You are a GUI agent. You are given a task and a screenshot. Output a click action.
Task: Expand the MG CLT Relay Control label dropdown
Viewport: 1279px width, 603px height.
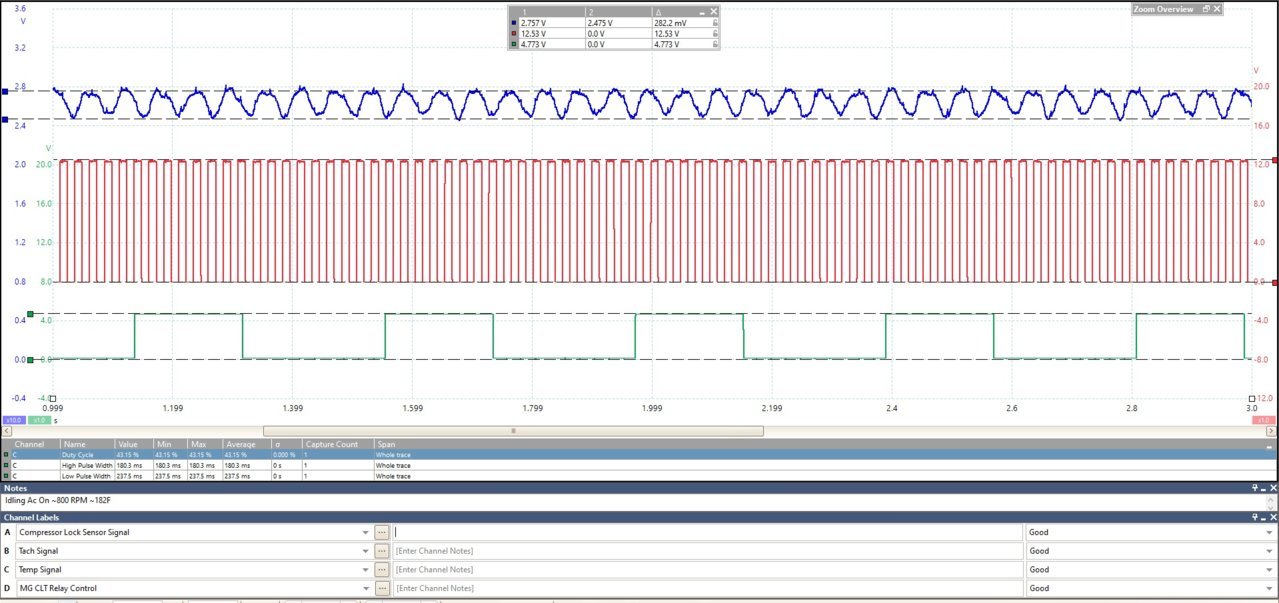coord(366,588)
